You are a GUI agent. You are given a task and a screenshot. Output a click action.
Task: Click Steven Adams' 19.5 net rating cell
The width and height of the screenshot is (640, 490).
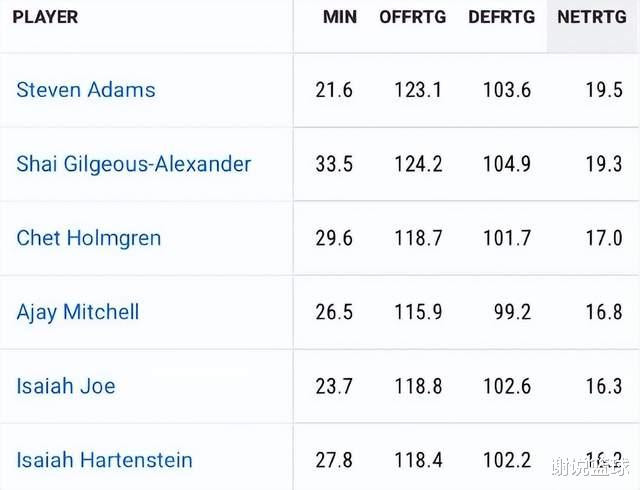[x=604, y=90]
